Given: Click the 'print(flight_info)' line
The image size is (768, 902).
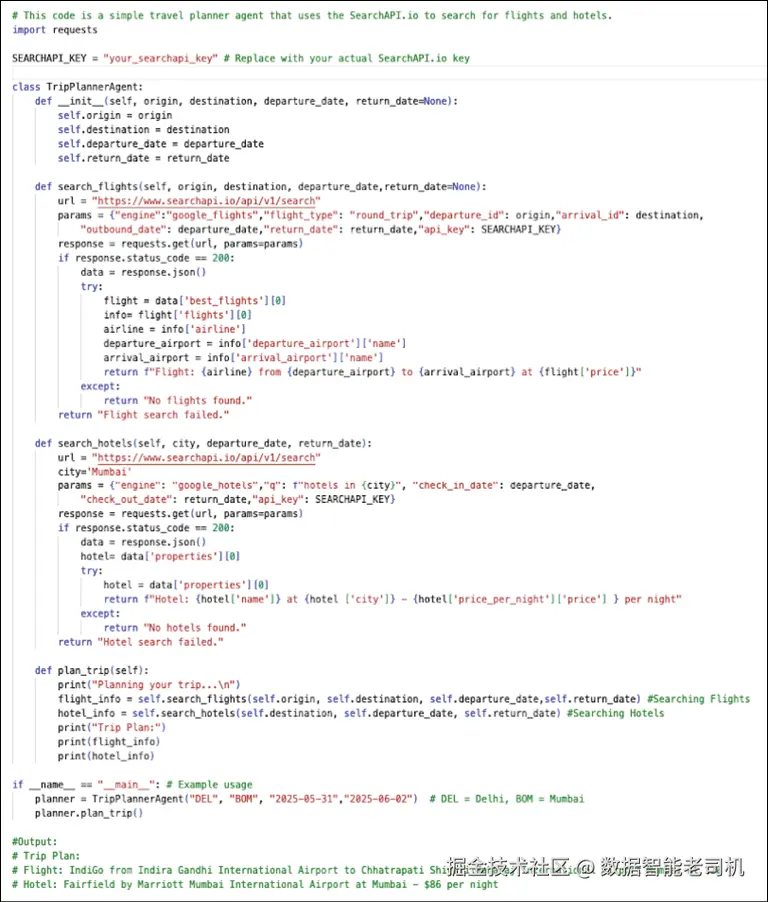Looking at the screenshot, I should coord(109,742).
